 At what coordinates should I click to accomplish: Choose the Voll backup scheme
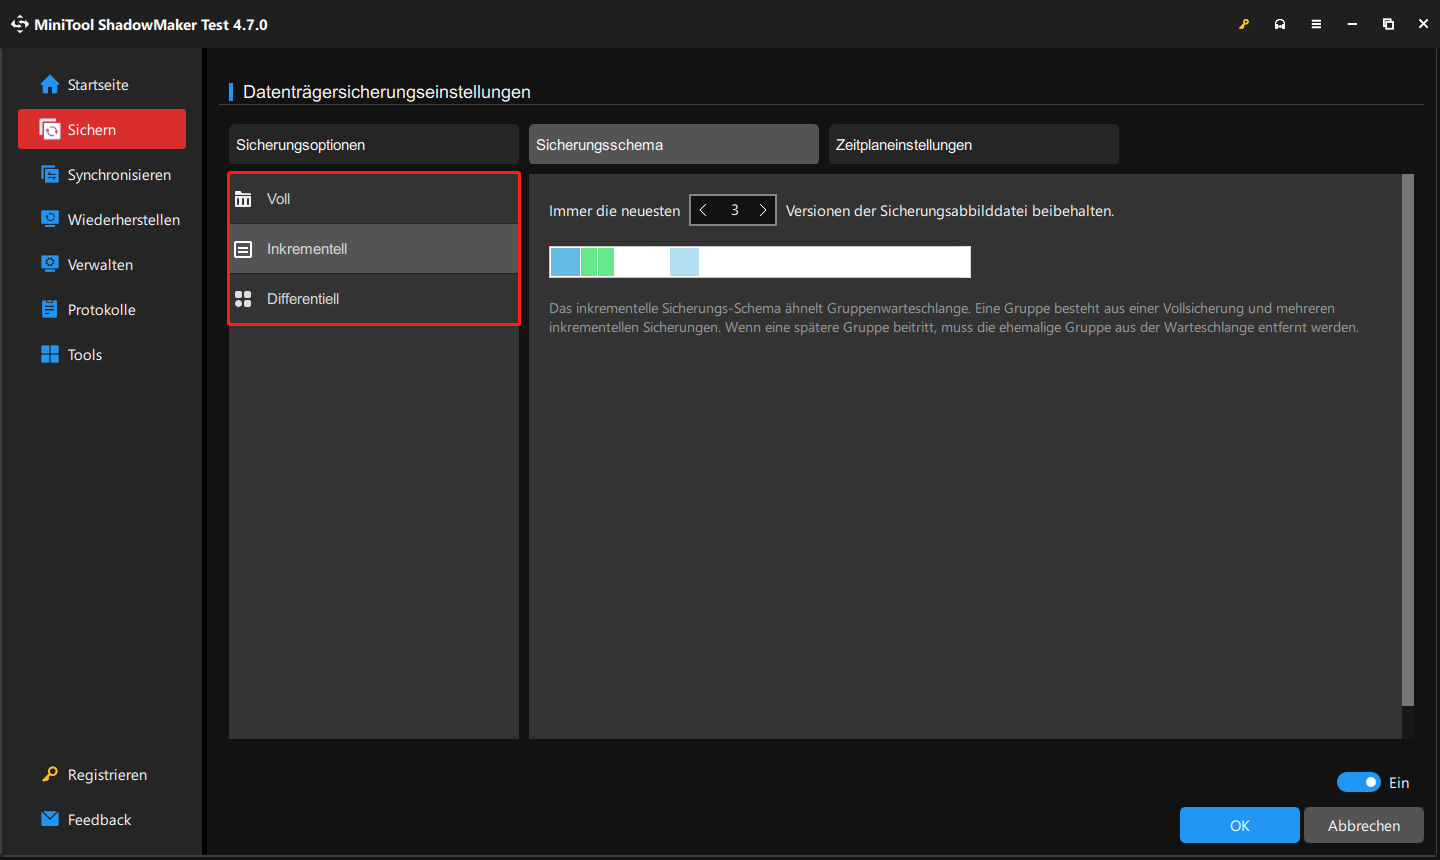click(x=374, y=199)
